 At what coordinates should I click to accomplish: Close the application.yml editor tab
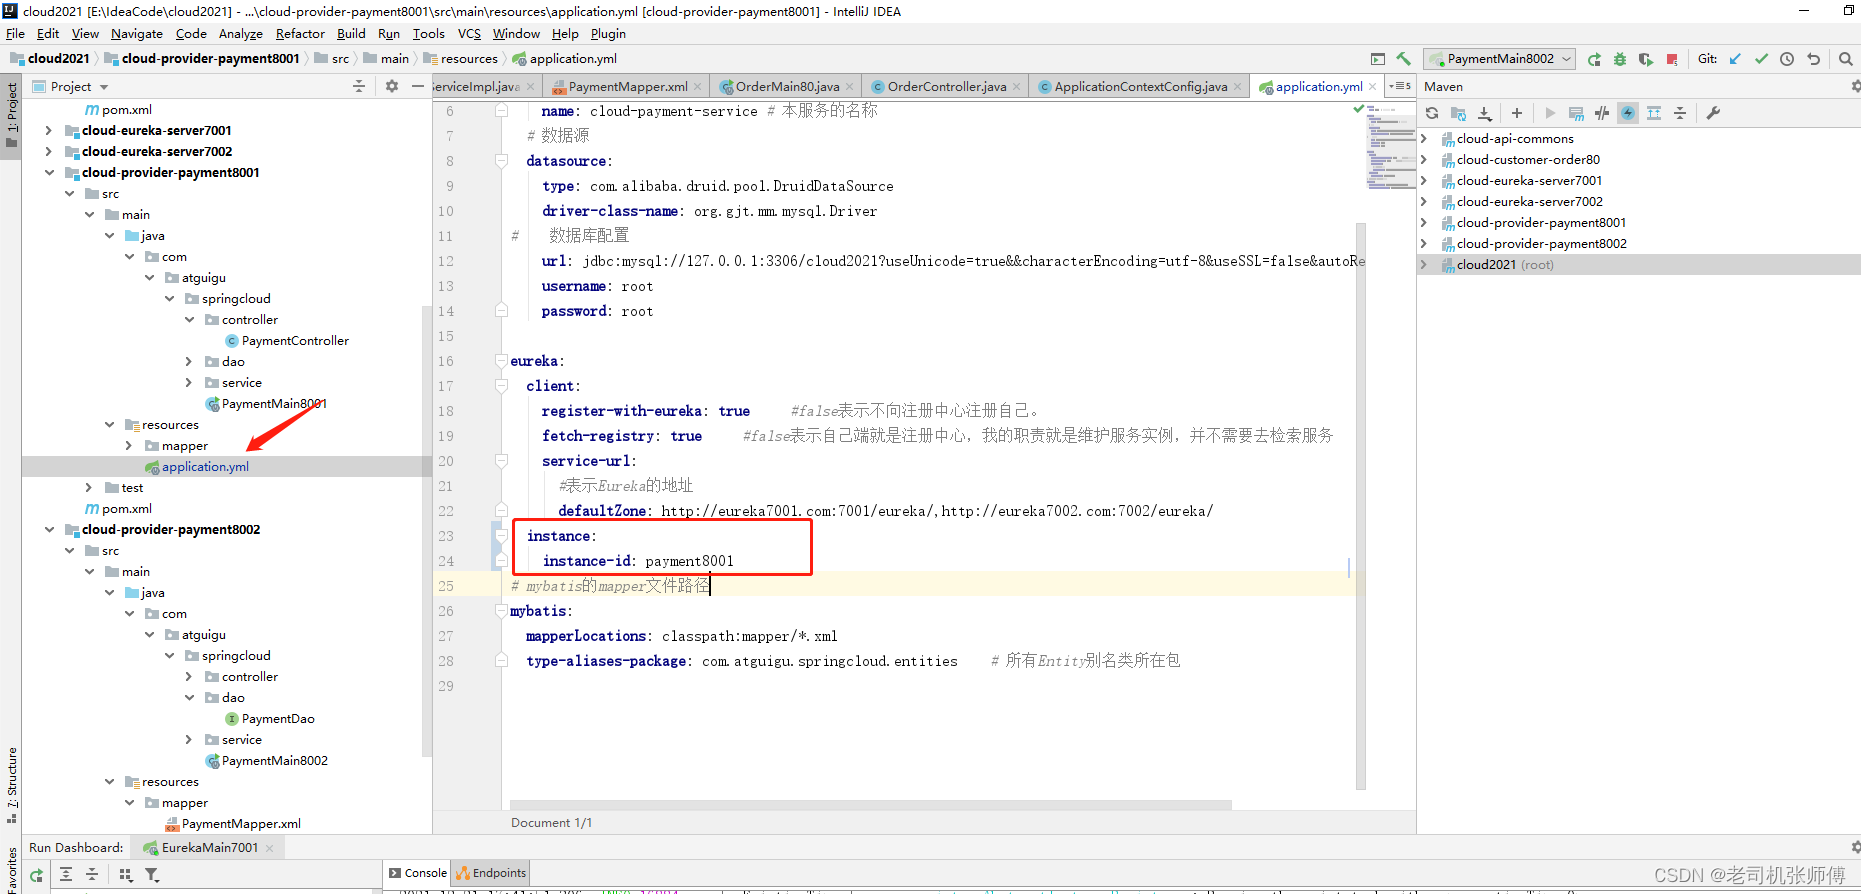pos(1372,87)
